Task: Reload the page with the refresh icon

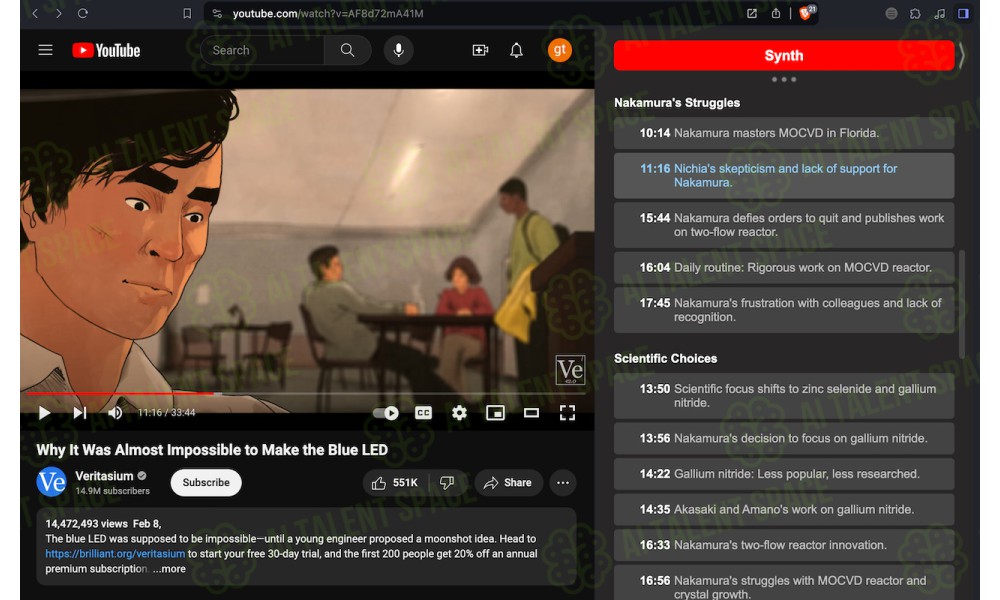Action: click(x=83, y=13)
